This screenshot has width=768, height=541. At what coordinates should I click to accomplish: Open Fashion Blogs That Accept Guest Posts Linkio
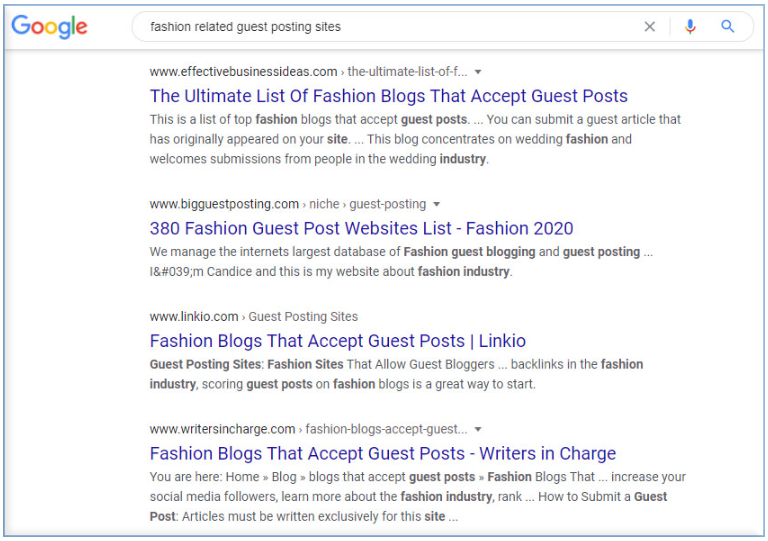[x=338, y=341]
